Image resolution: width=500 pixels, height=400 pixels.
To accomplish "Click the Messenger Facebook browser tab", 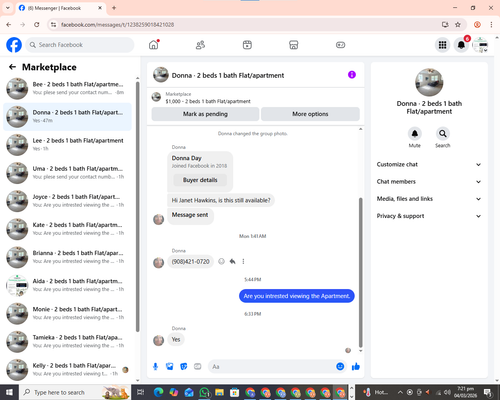I will 61,8.
